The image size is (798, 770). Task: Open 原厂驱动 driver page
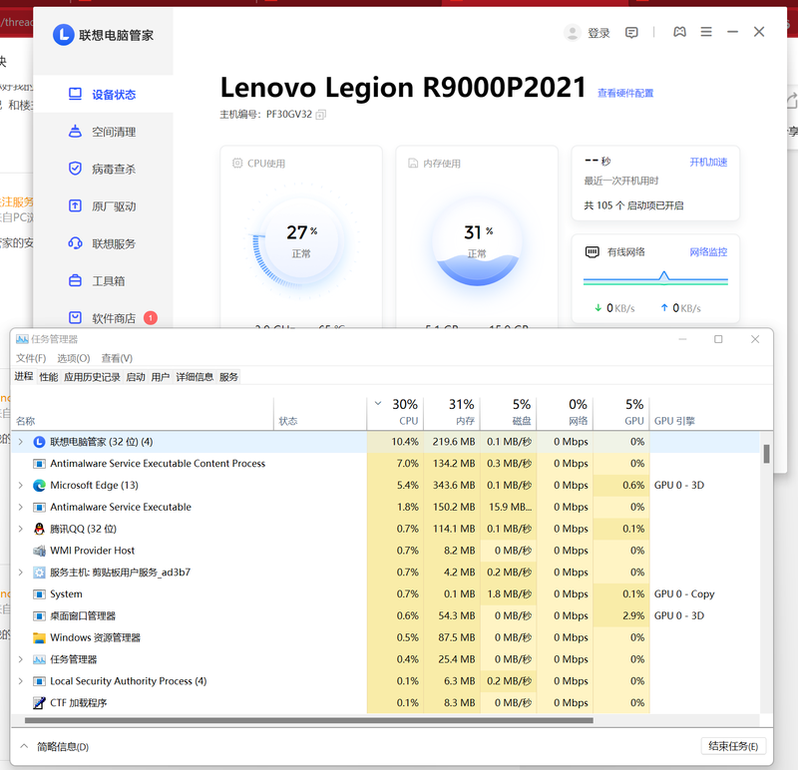[x=75, y=206]
